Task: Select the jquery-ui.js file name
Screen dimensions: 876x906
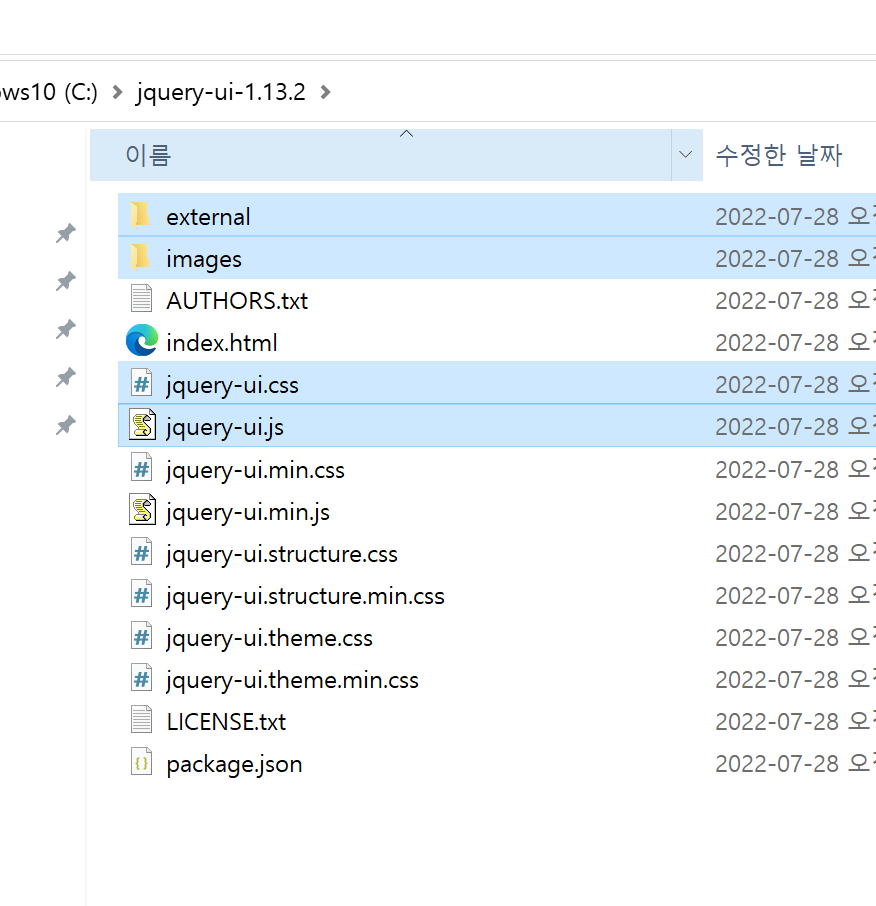Action: (225, 428)
